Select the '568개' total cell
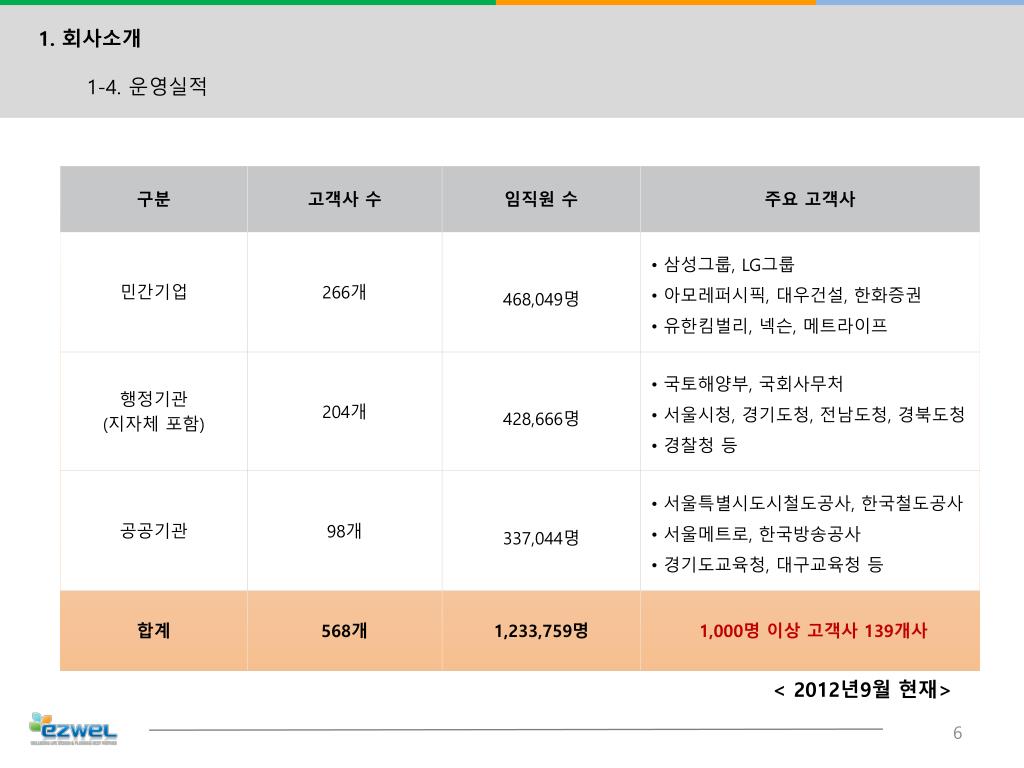Viewport: 1024px width, 768px height. pyautogui.click(x=344, y=631)
